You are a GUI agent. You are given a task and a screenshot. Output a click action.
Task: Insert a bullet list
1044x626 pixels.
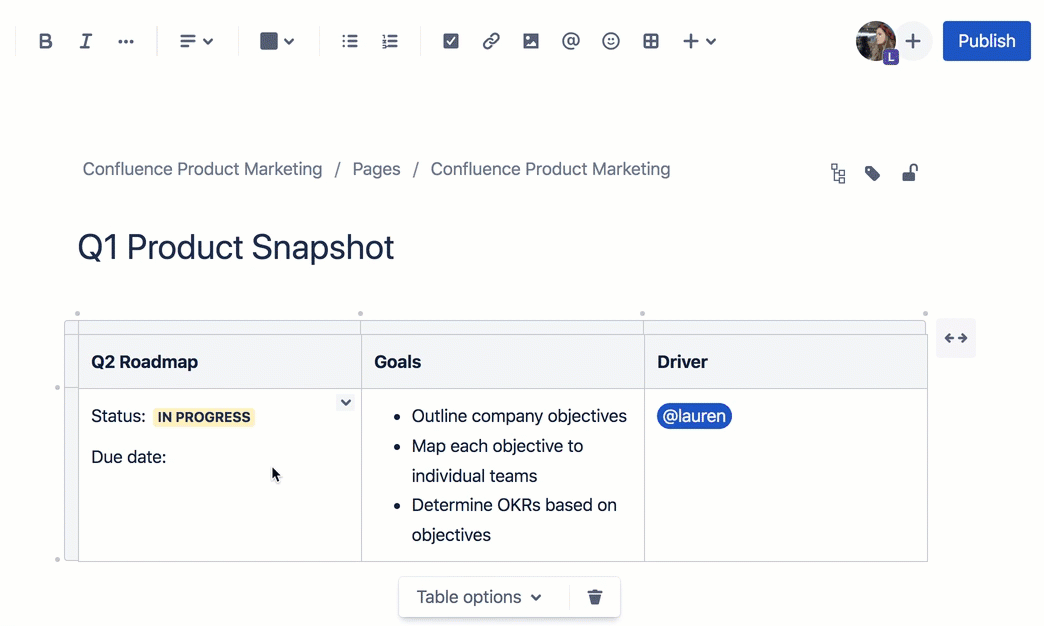pyautogui.click(x=350, y=41)
